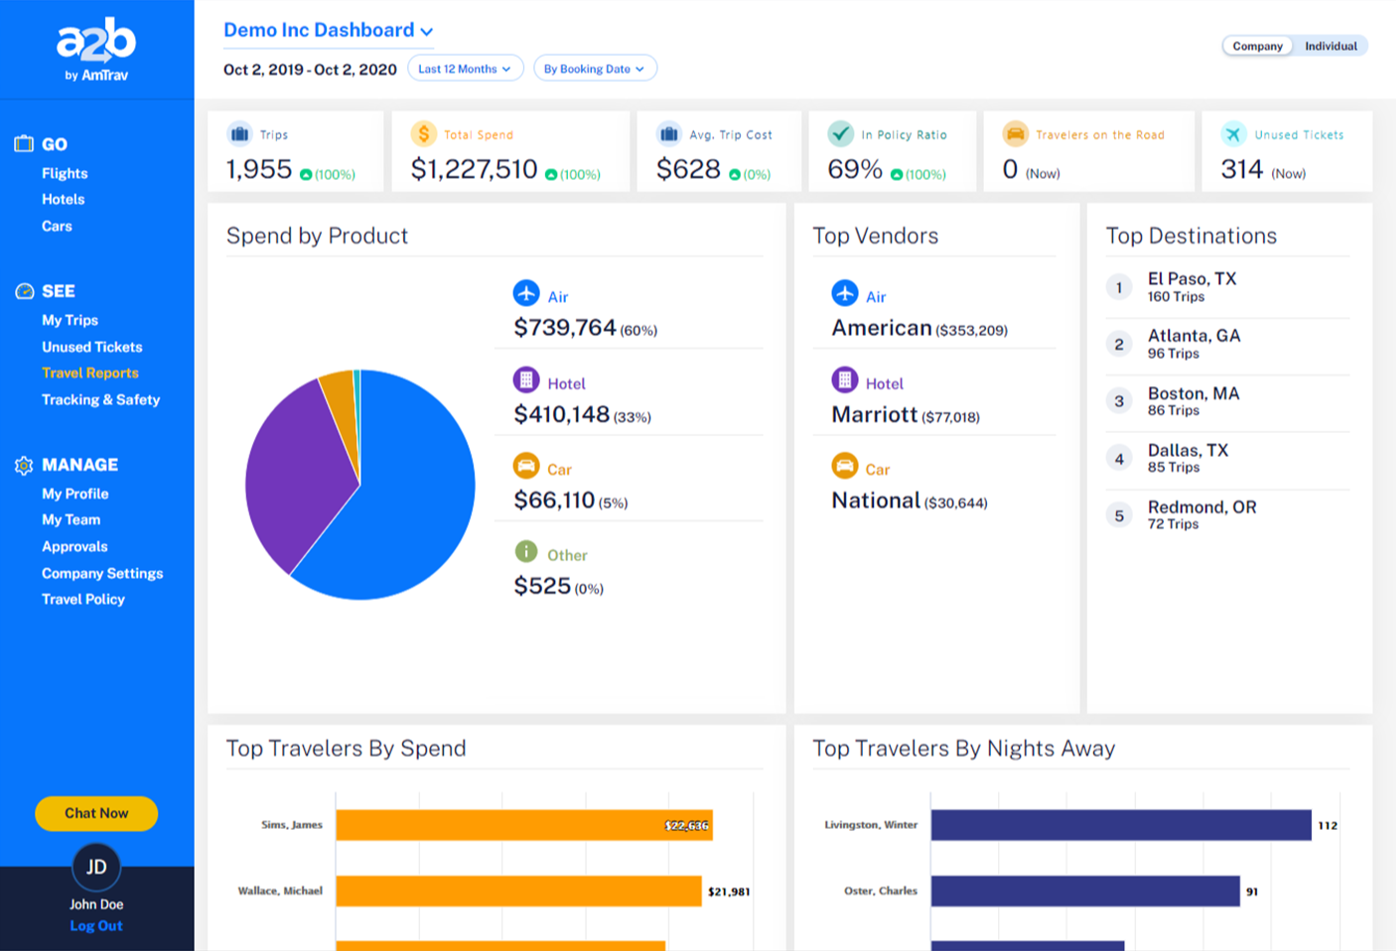Open Tracking & Safety from the sidebar
1396x951 pixels.
pyautogui.click(x=100, y=399)
